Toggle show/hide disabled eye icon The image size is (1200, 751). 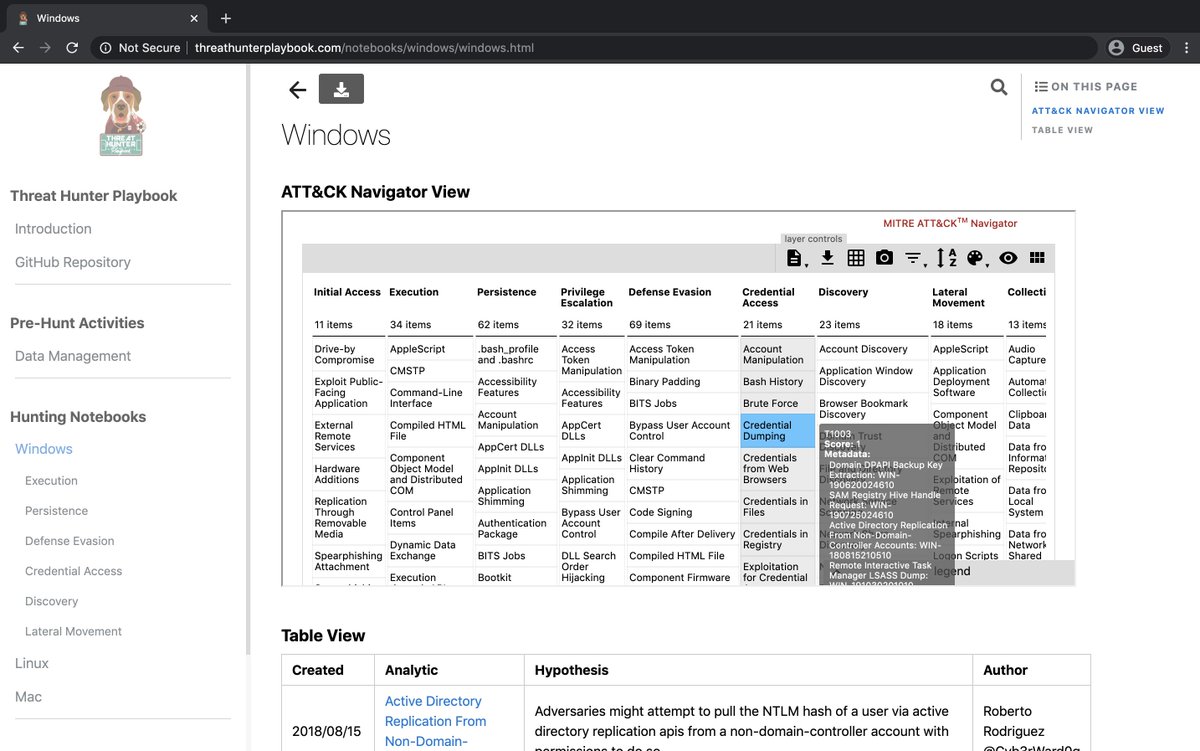point(1008,258)
